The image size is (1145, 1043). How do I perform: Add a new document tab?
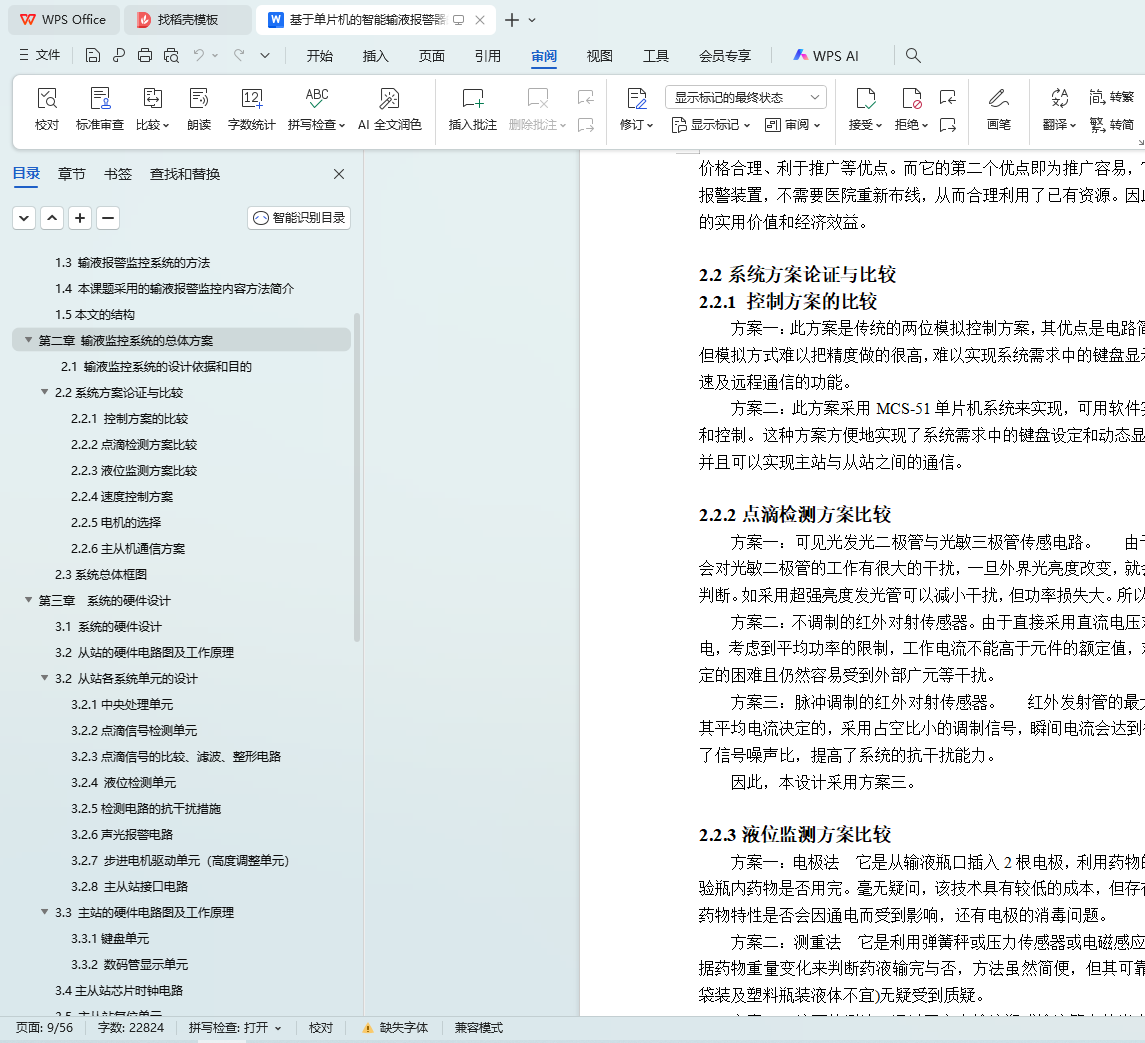(512, 20)
